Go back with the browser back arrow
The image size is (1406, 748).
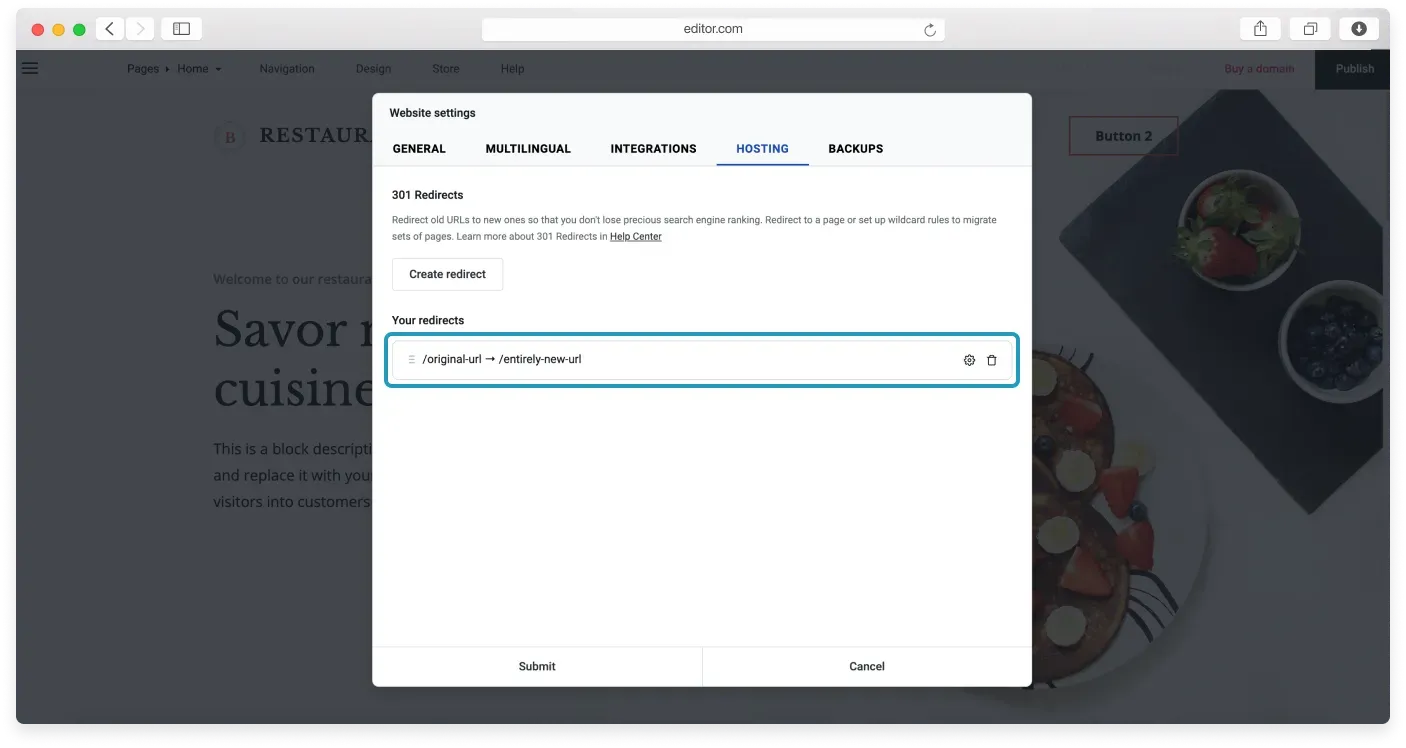click(110, 29)
